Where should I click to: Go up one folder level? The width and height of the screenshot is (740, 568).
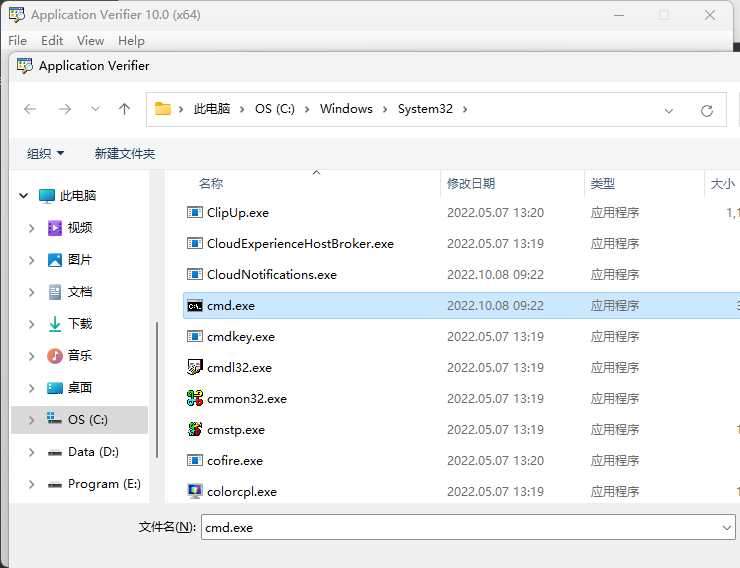coord(125,109)
